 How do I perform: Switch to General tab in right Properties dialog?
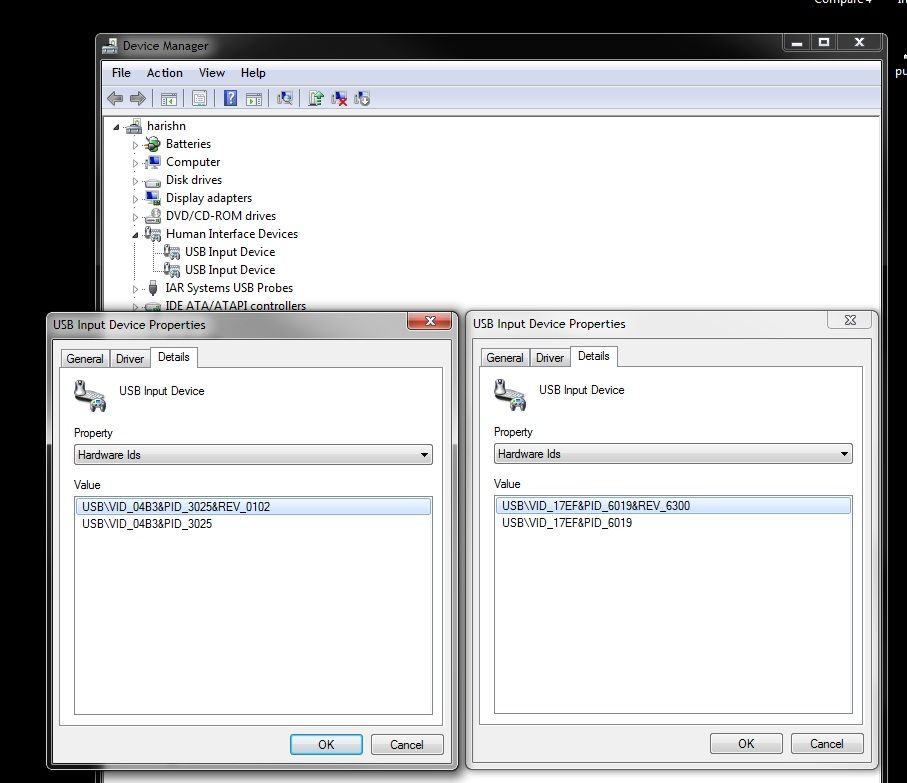[x=504, y=357]
